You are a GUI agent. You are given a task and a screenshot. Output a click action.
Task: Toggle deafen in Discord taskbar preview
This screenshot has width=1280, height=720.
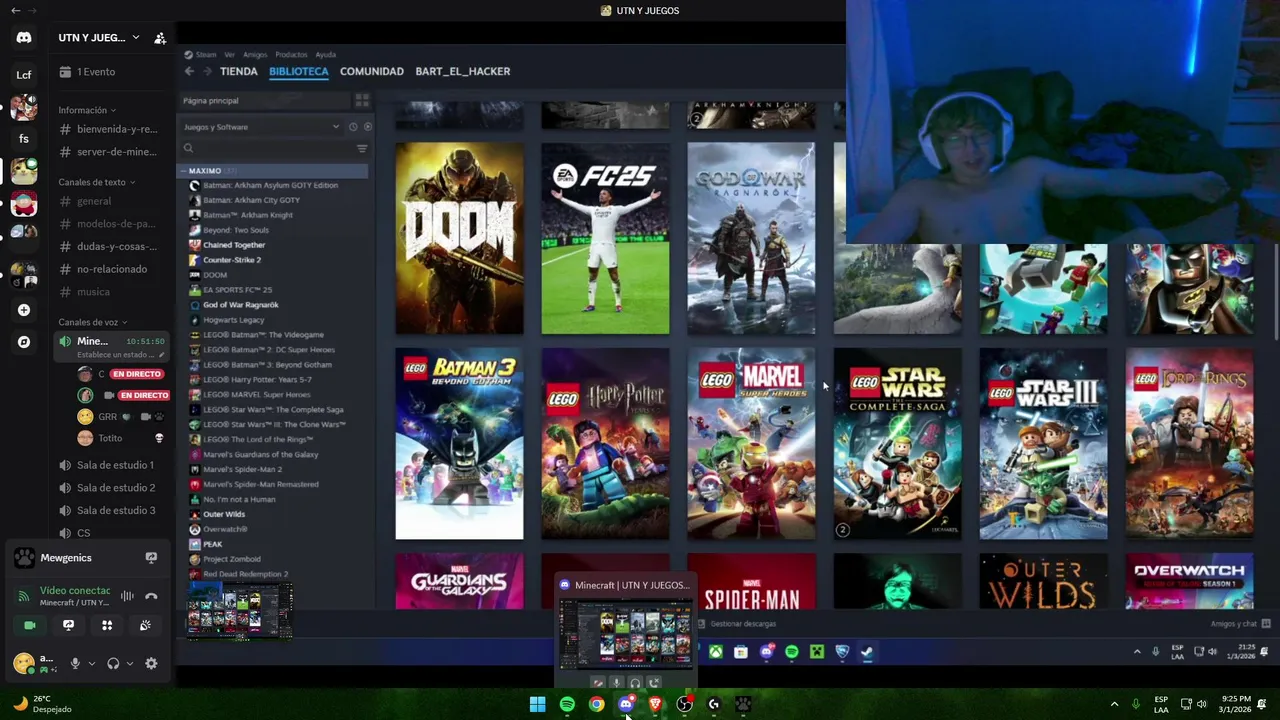point(635,683)
